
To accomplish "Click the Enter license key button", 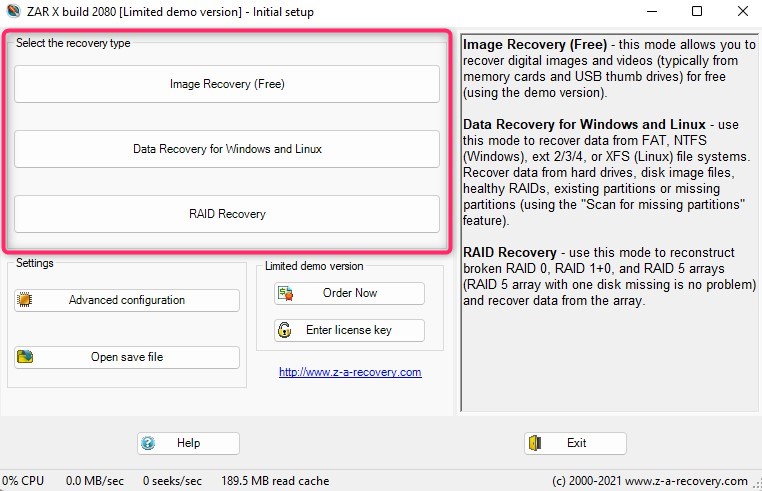I will [x=349, y=330].
